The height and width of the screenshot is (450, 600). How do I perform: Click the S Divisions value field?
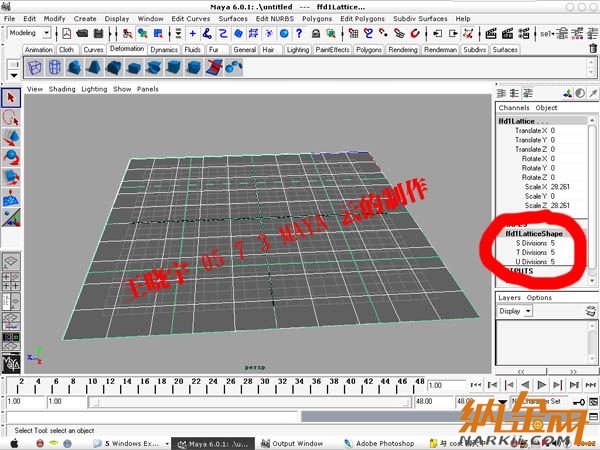tap(553, 243)
